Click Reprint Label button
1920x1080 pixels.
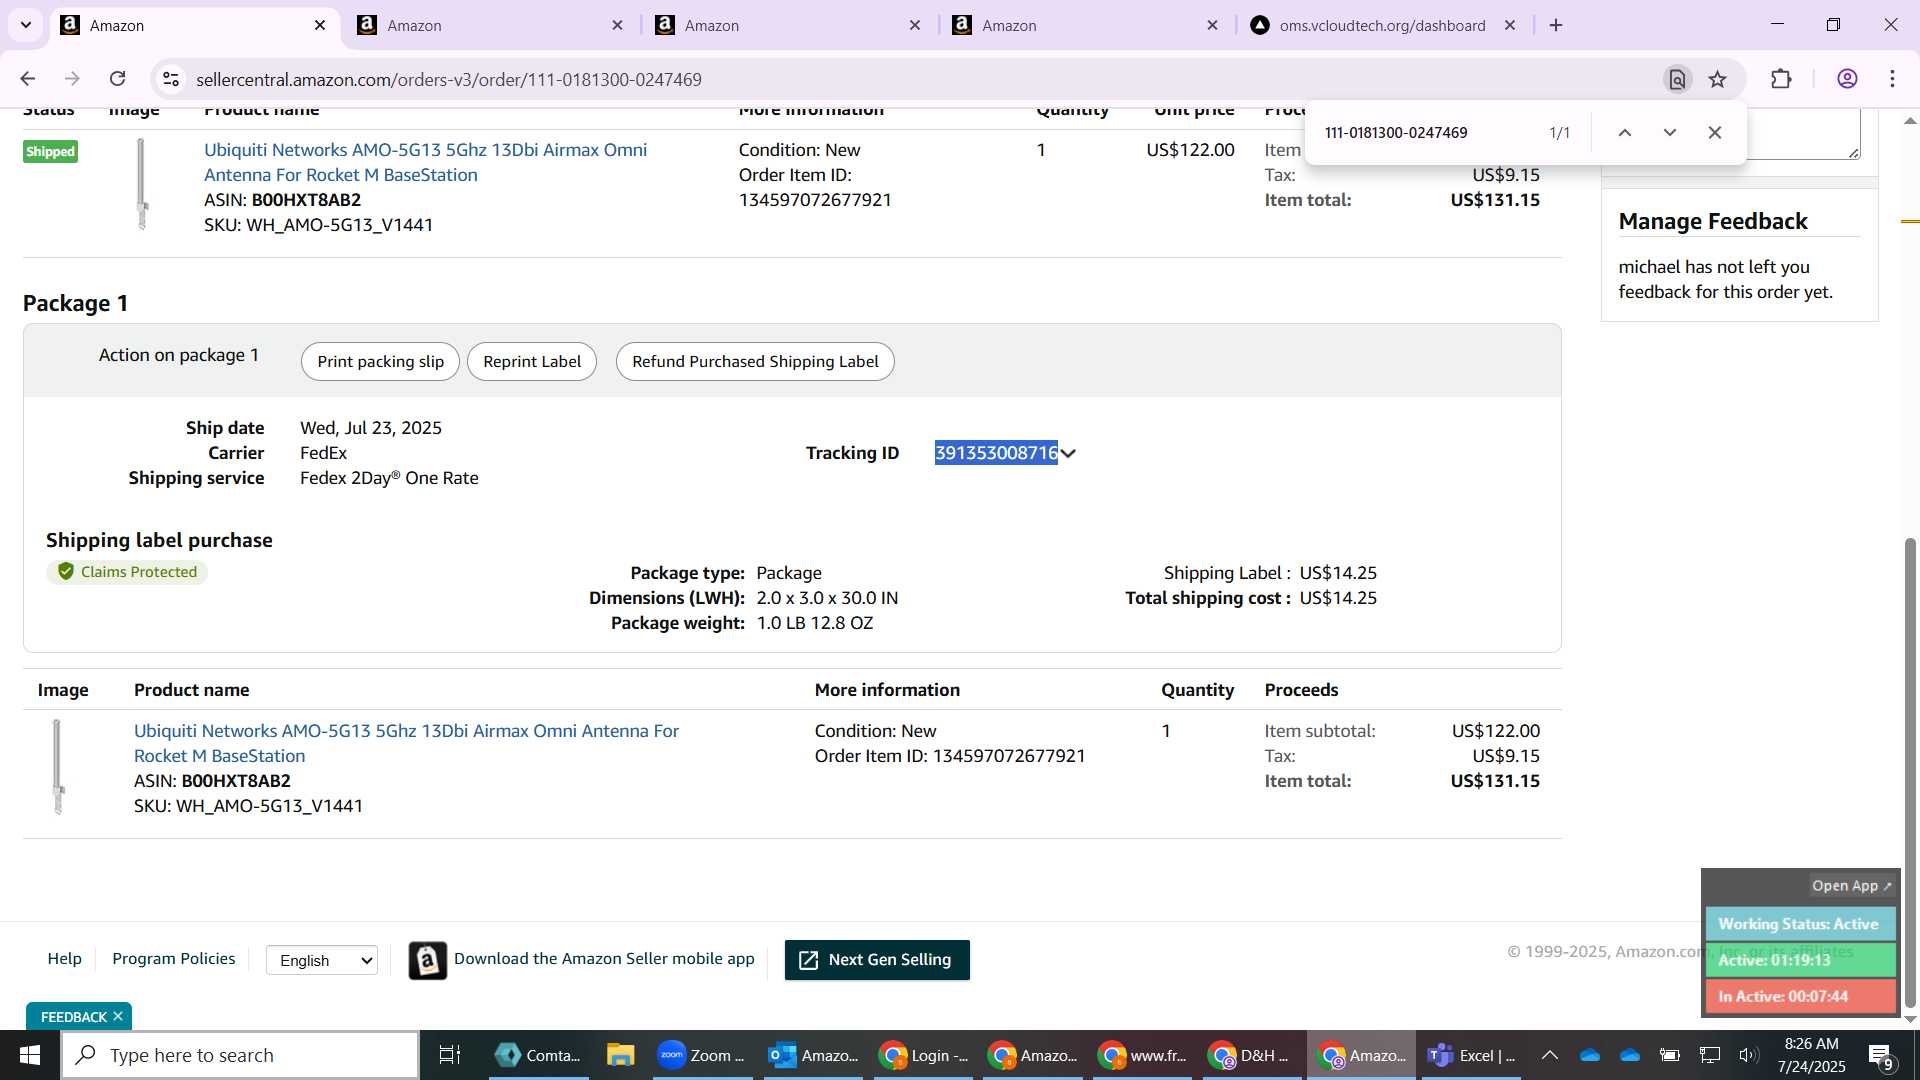[x=531, y=361]
